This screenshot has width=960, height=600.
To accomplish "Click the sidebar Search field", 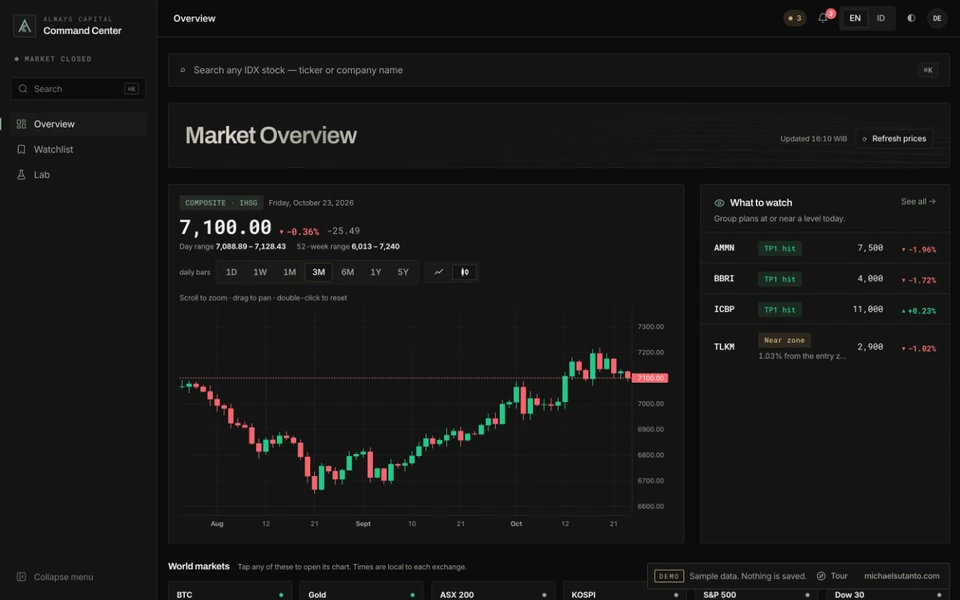I will click(x=78, y=89).
